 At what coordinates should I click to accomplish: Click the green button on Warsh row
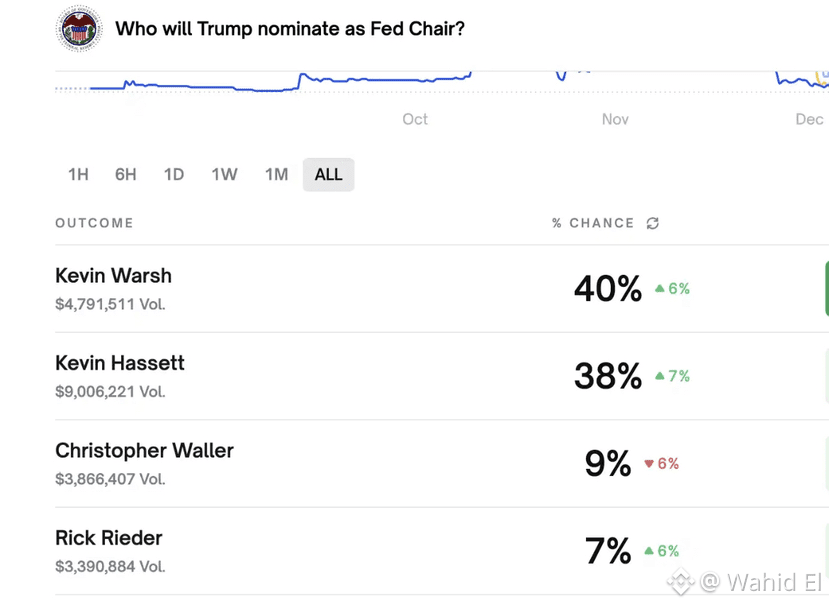coord(826,289)
